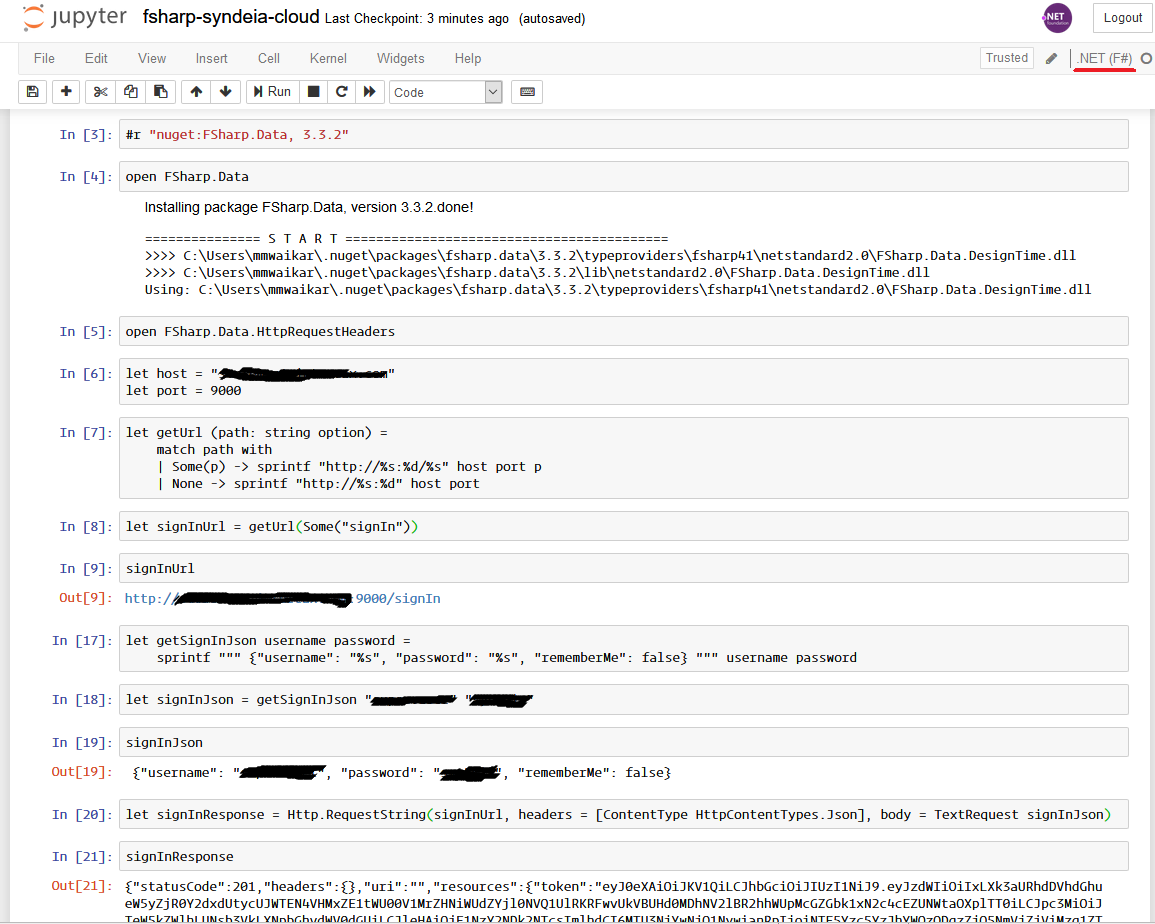Select the let signInJson cell In [18]
Screen dimensions: 1155x924
click(x=623, y=699)
